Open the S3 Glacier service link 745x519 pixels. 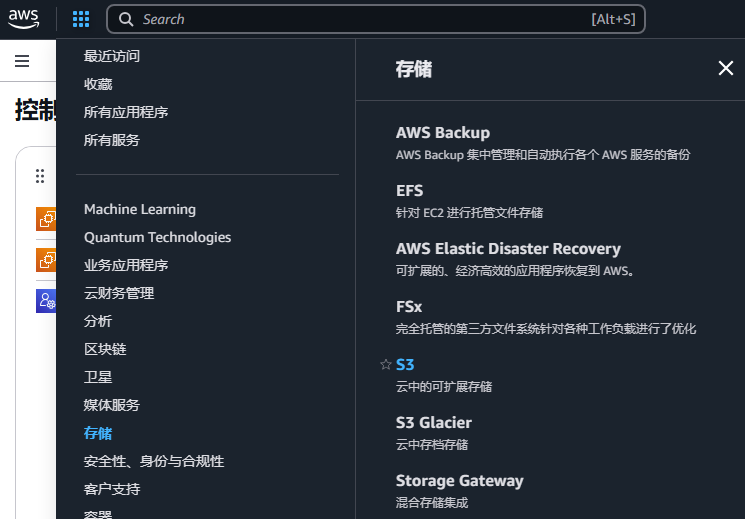[434, 423]
